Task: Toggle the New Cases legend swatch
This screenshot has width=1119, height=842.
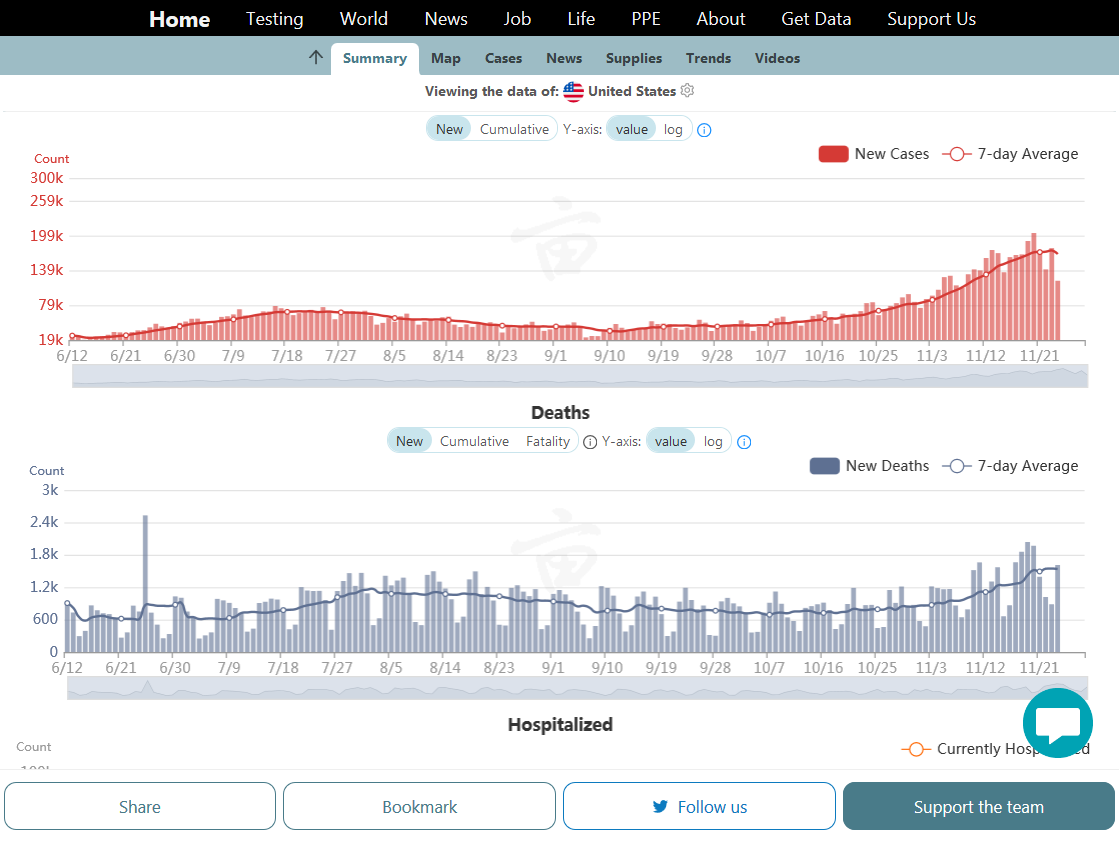Action: click(x=833, y=154)
